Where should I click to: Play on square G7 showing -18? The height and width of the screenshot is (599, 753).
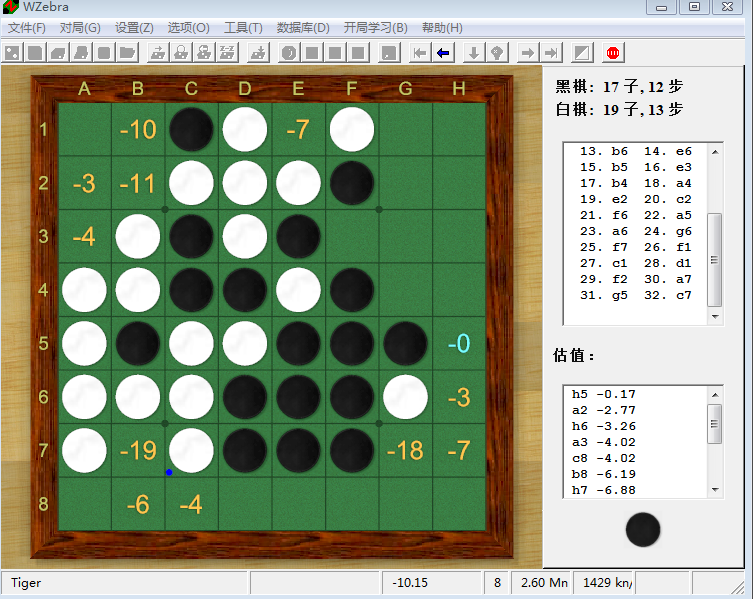405,451
